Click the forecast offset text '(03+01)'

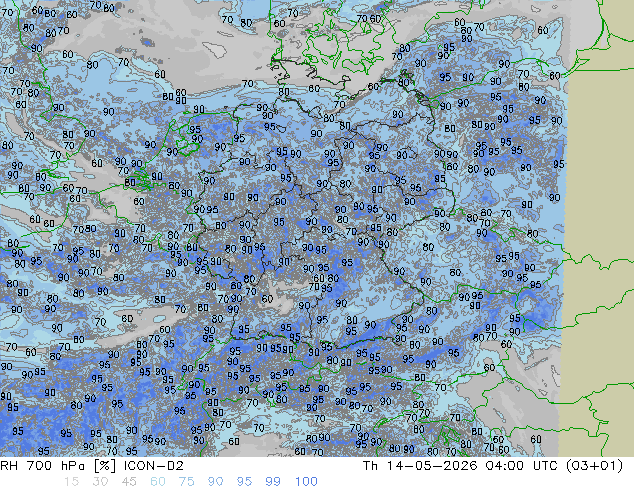point(595,466)
